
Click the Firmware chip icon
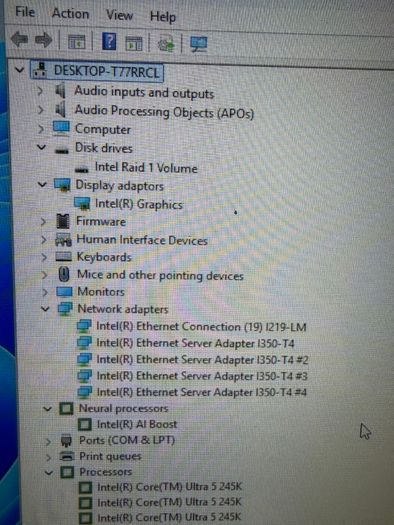[x=63, y=221]
